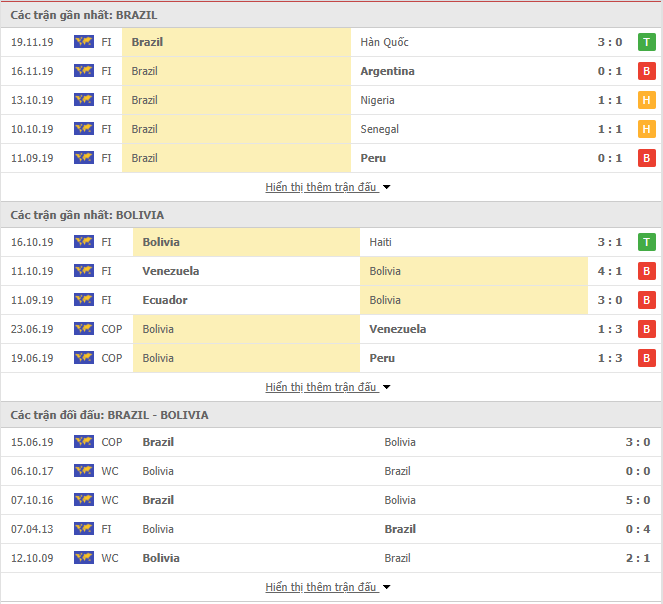
Task: Expand more matches under the Brazil recent section
Action: [328, 187]
